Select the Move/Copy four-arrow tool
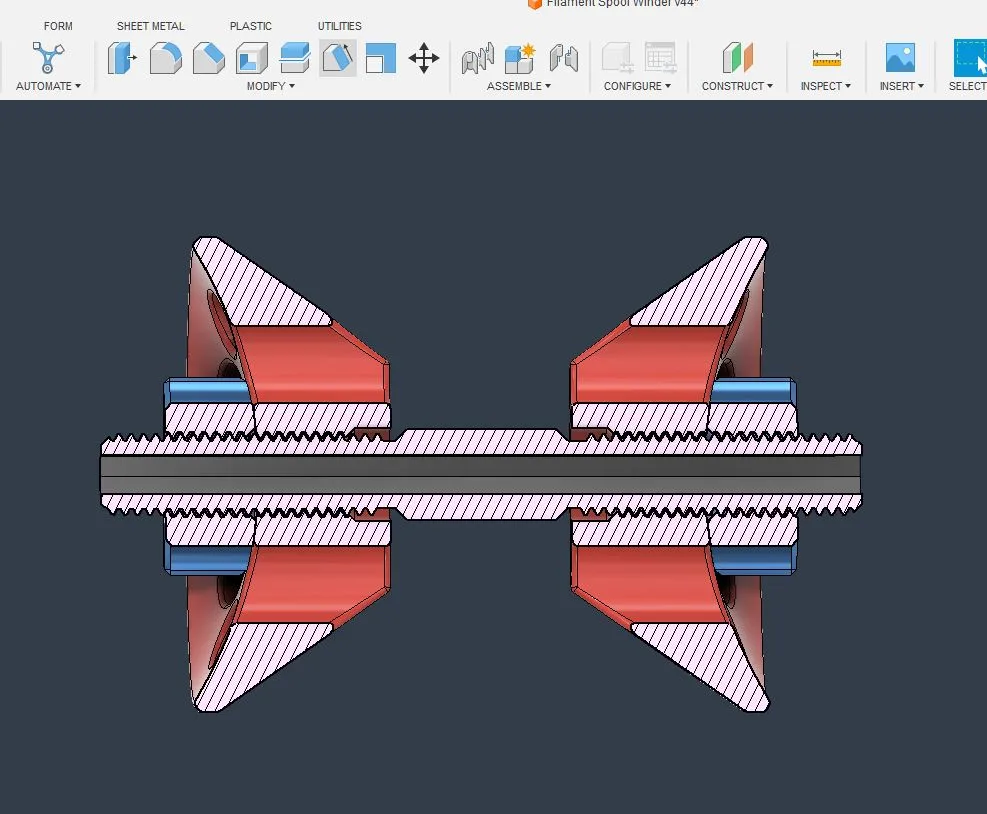Viewport: 987px width, 814px height. 424,59
